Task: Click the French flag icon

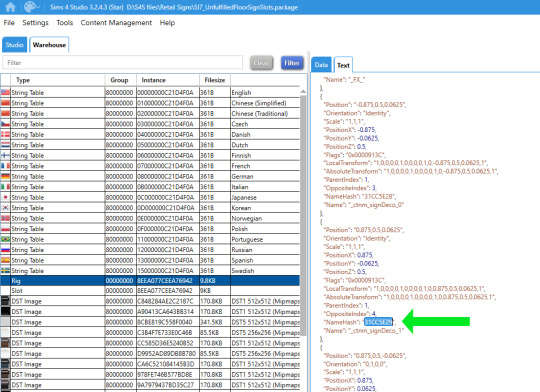Action: (5, 166)
